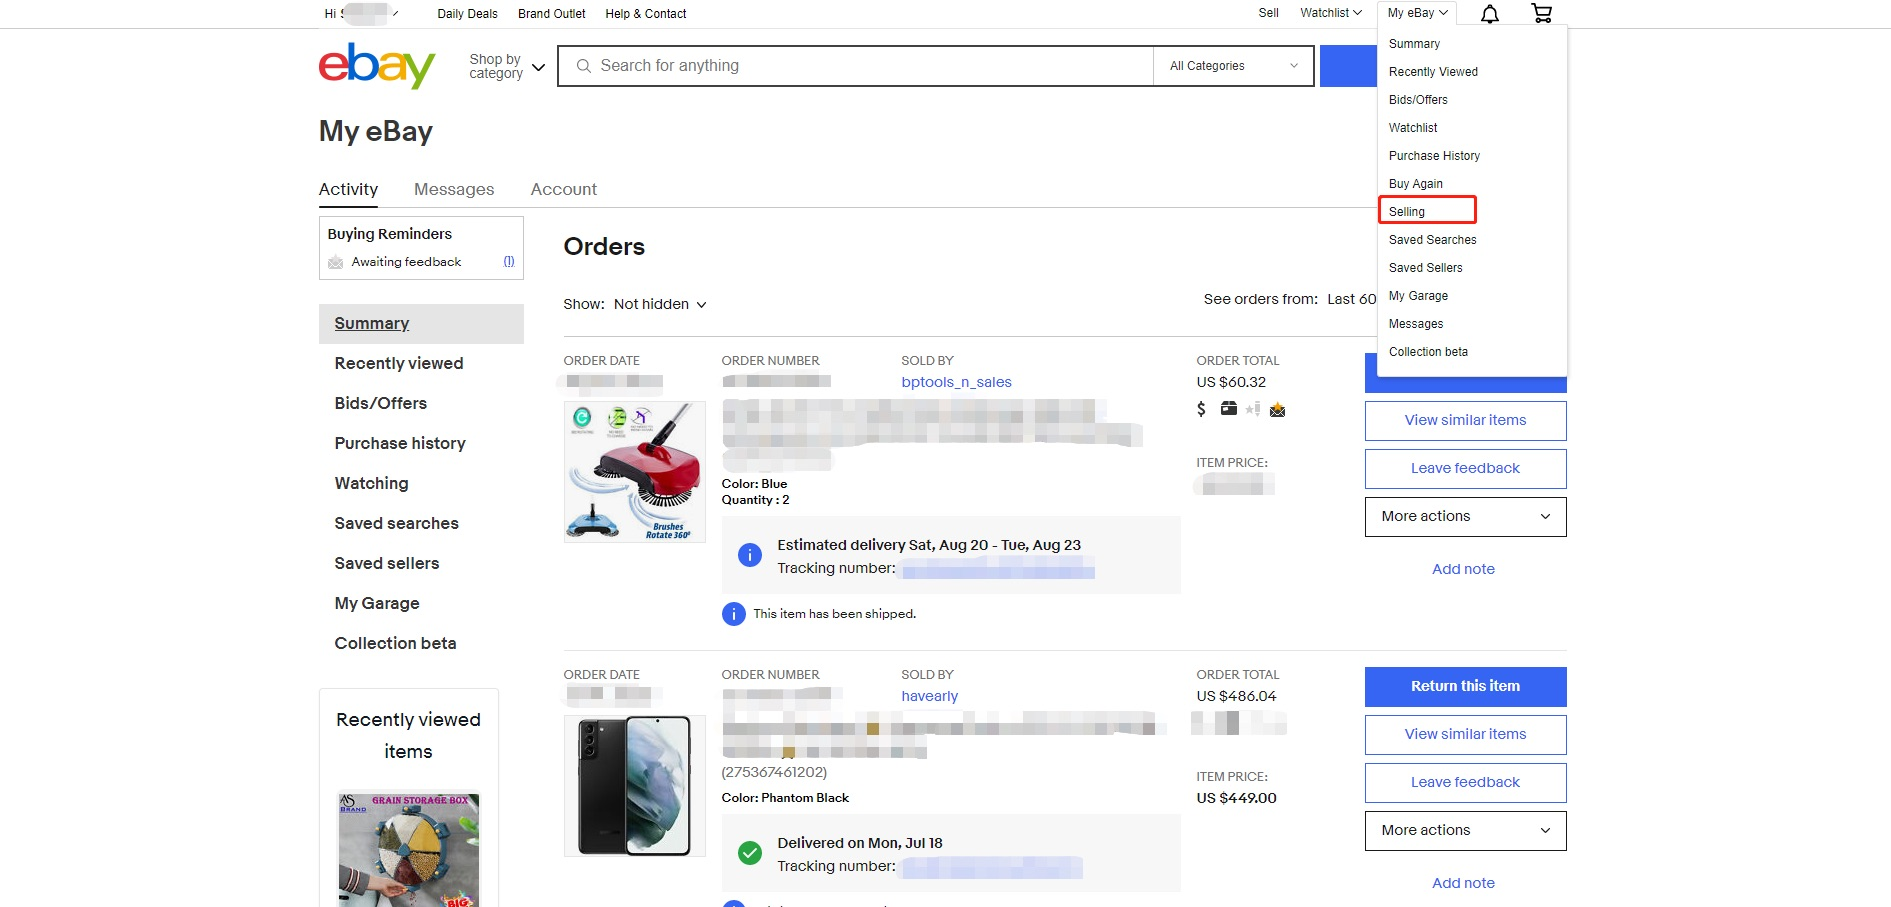Image resolution: width=1891 pixels, height=907 pixels.
Task: Open the notifications bell
Action: (x=1489, y=14)
